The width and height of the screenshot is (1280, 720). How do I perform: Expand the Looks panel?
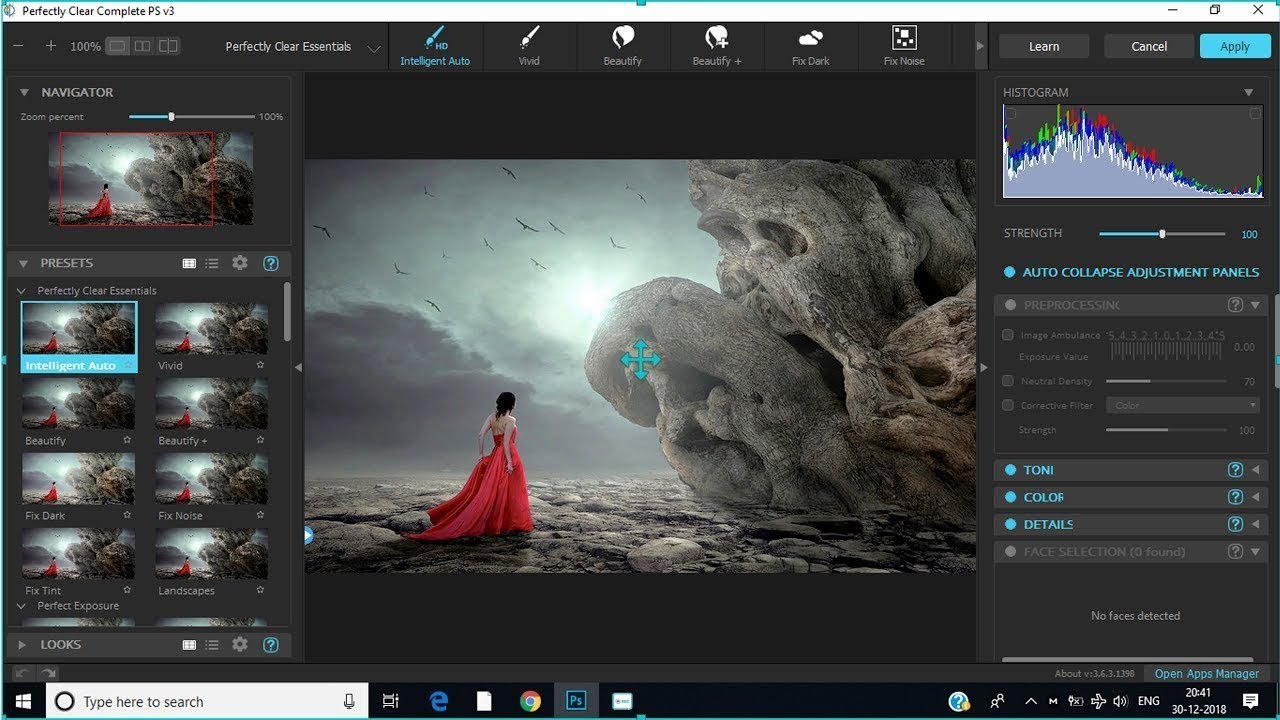click(x=24, y=645)
